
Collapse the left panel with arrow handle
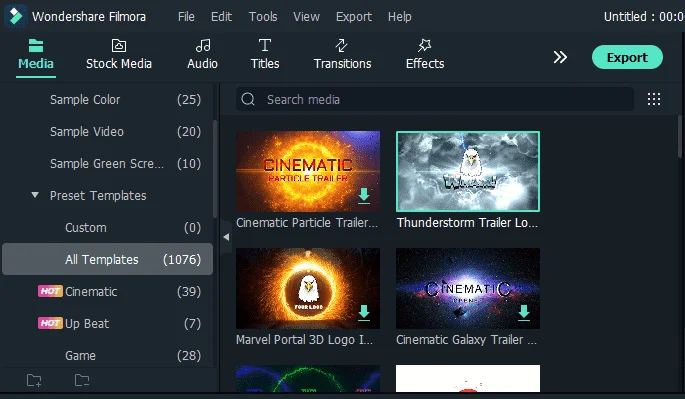click(x=226, y=237)
